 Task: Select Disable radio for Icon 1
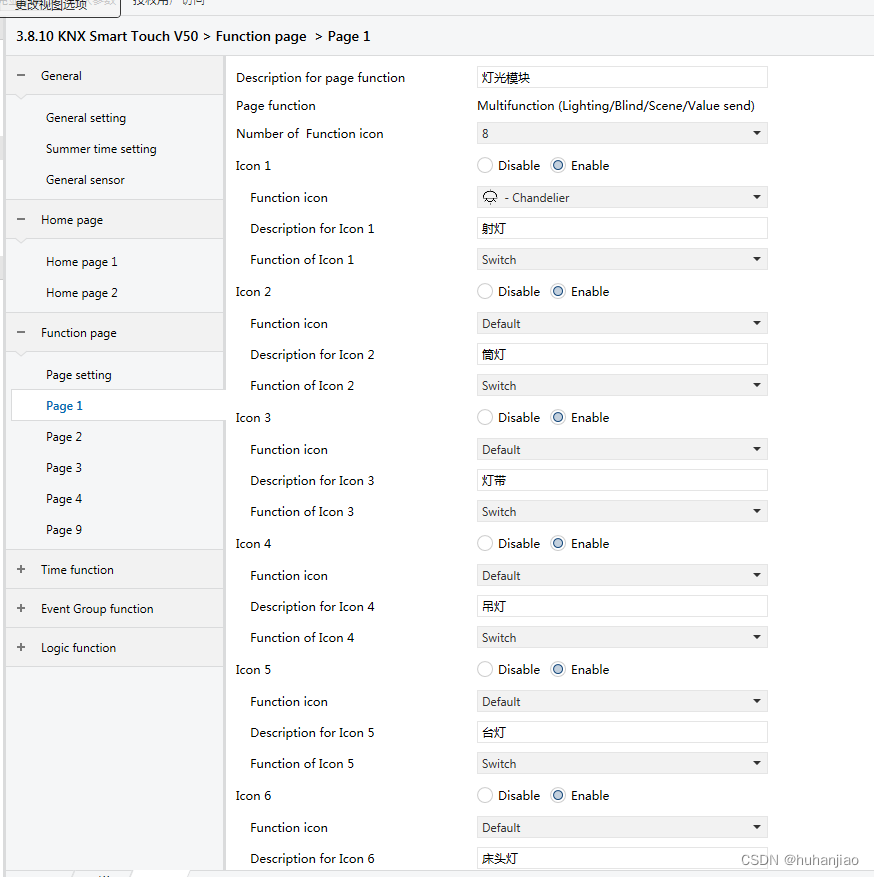(486, 166)
